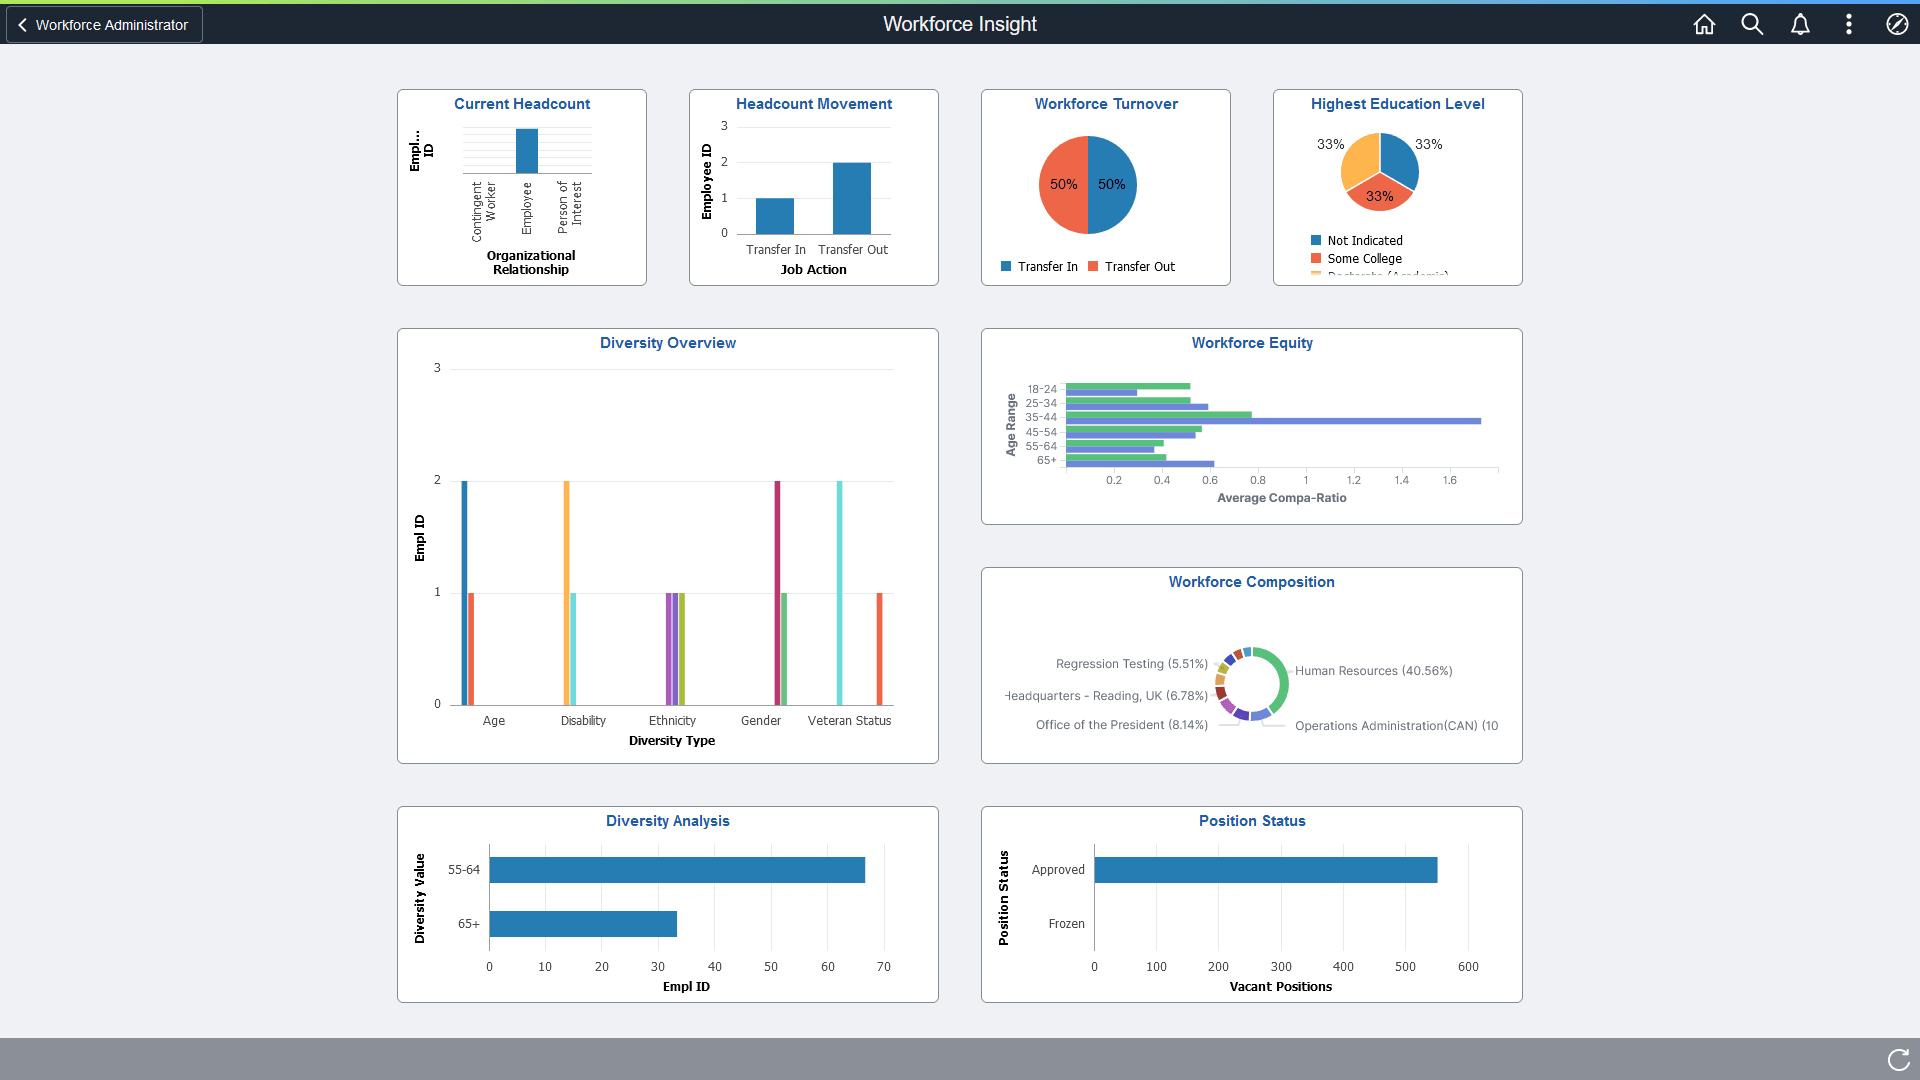Open the Headcount Movement chart details

coord(813,187)
